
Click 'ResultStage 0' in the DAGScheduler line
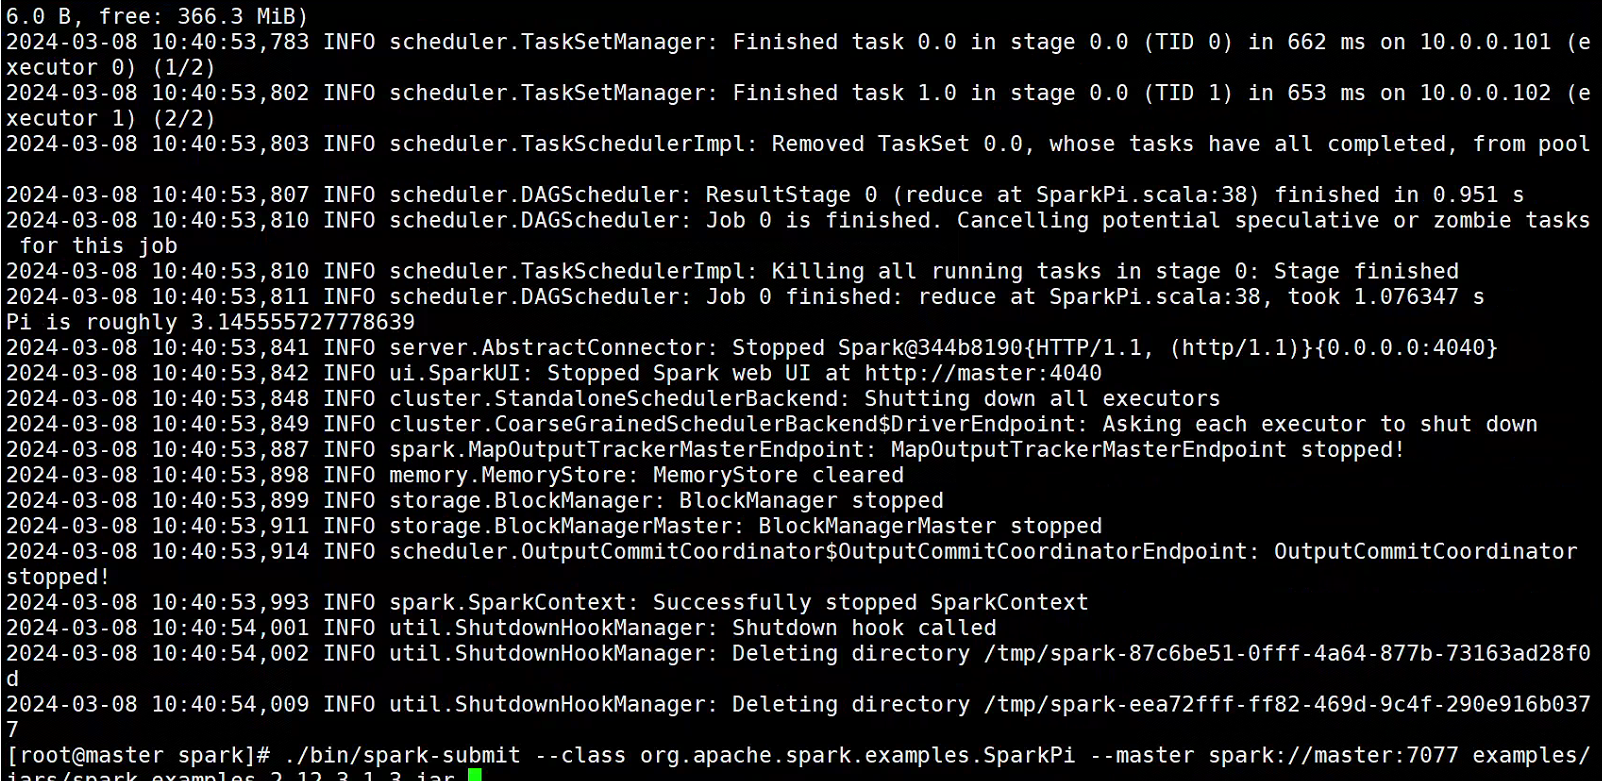tap(791, 195)
